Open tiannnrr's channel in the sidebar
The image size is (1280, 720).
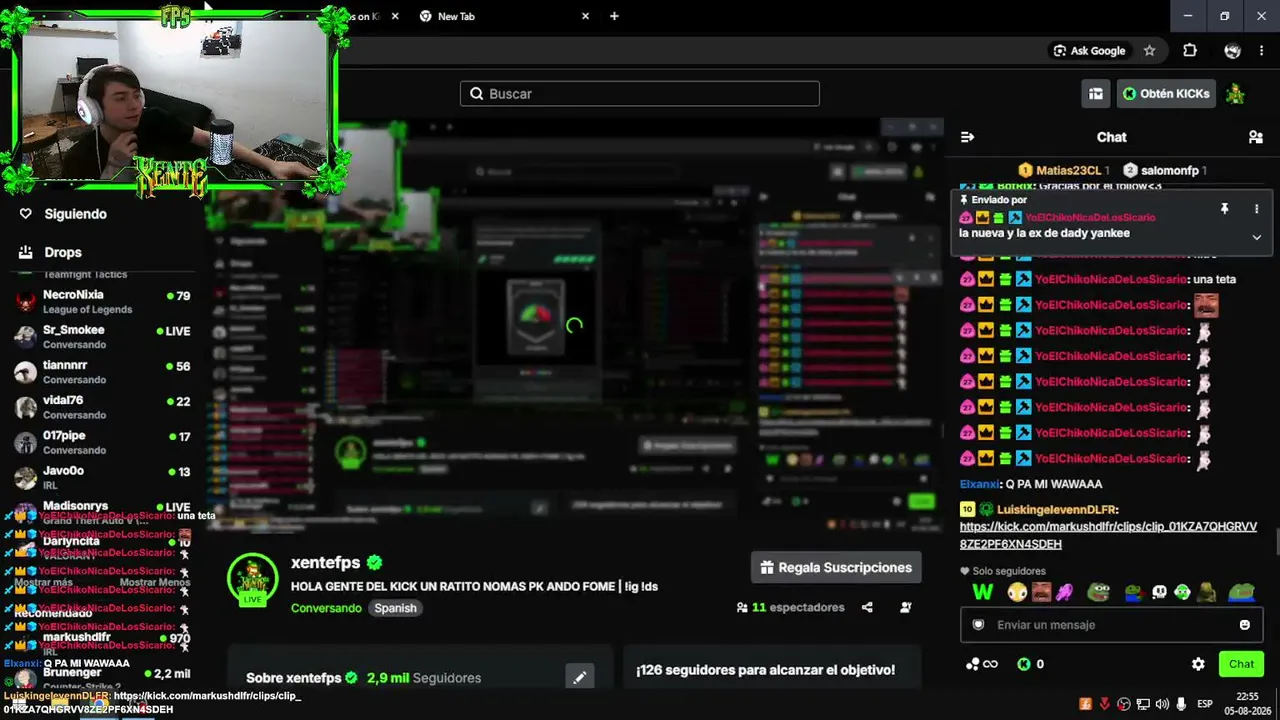100,372
